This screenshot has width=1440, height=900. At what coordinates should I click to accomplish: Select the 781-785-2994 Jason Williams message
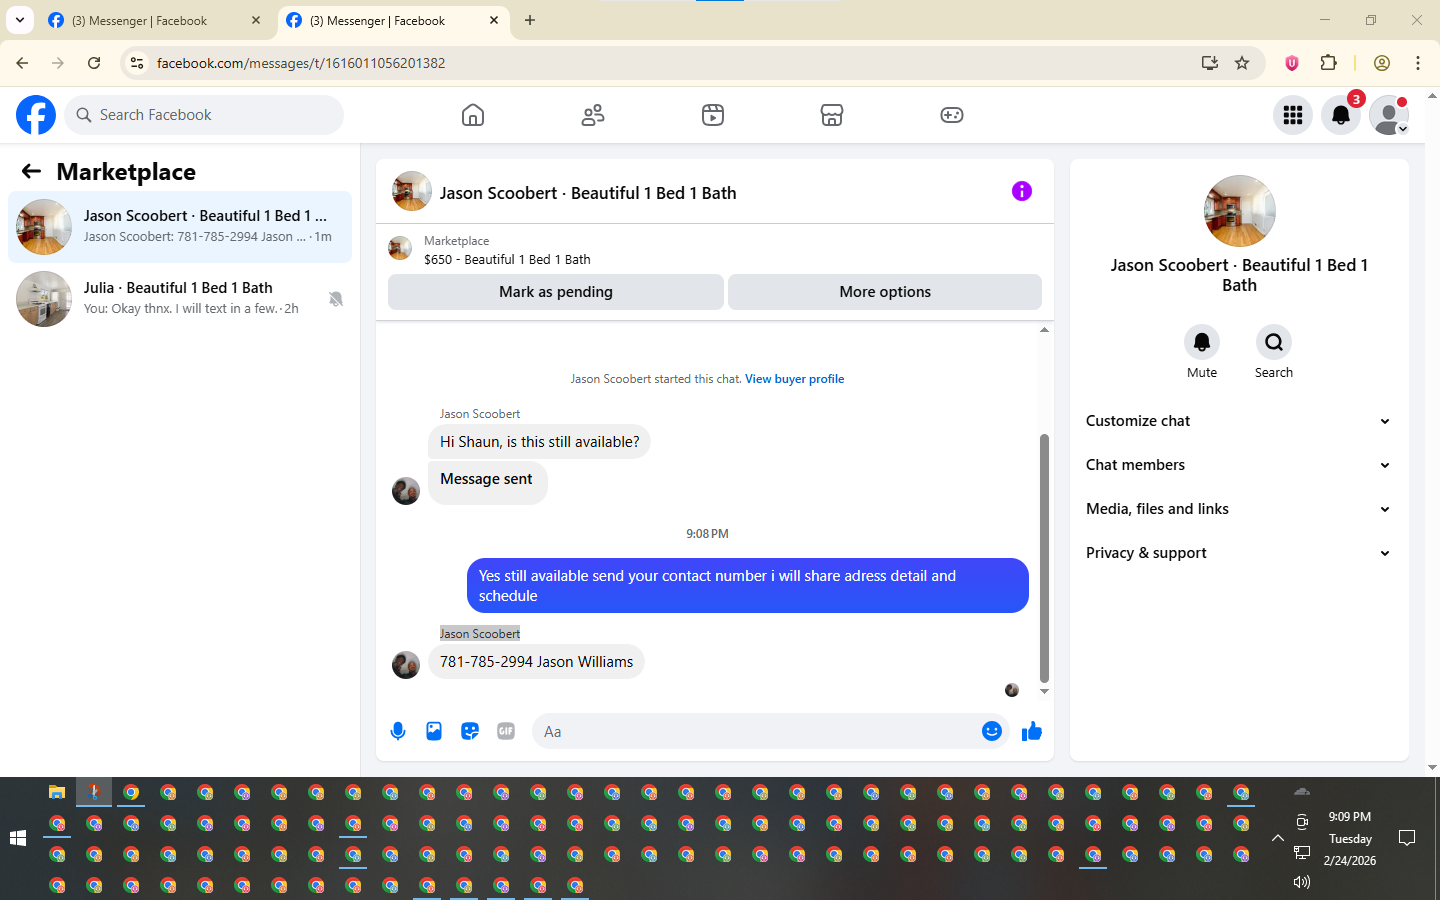pos(536,662)
